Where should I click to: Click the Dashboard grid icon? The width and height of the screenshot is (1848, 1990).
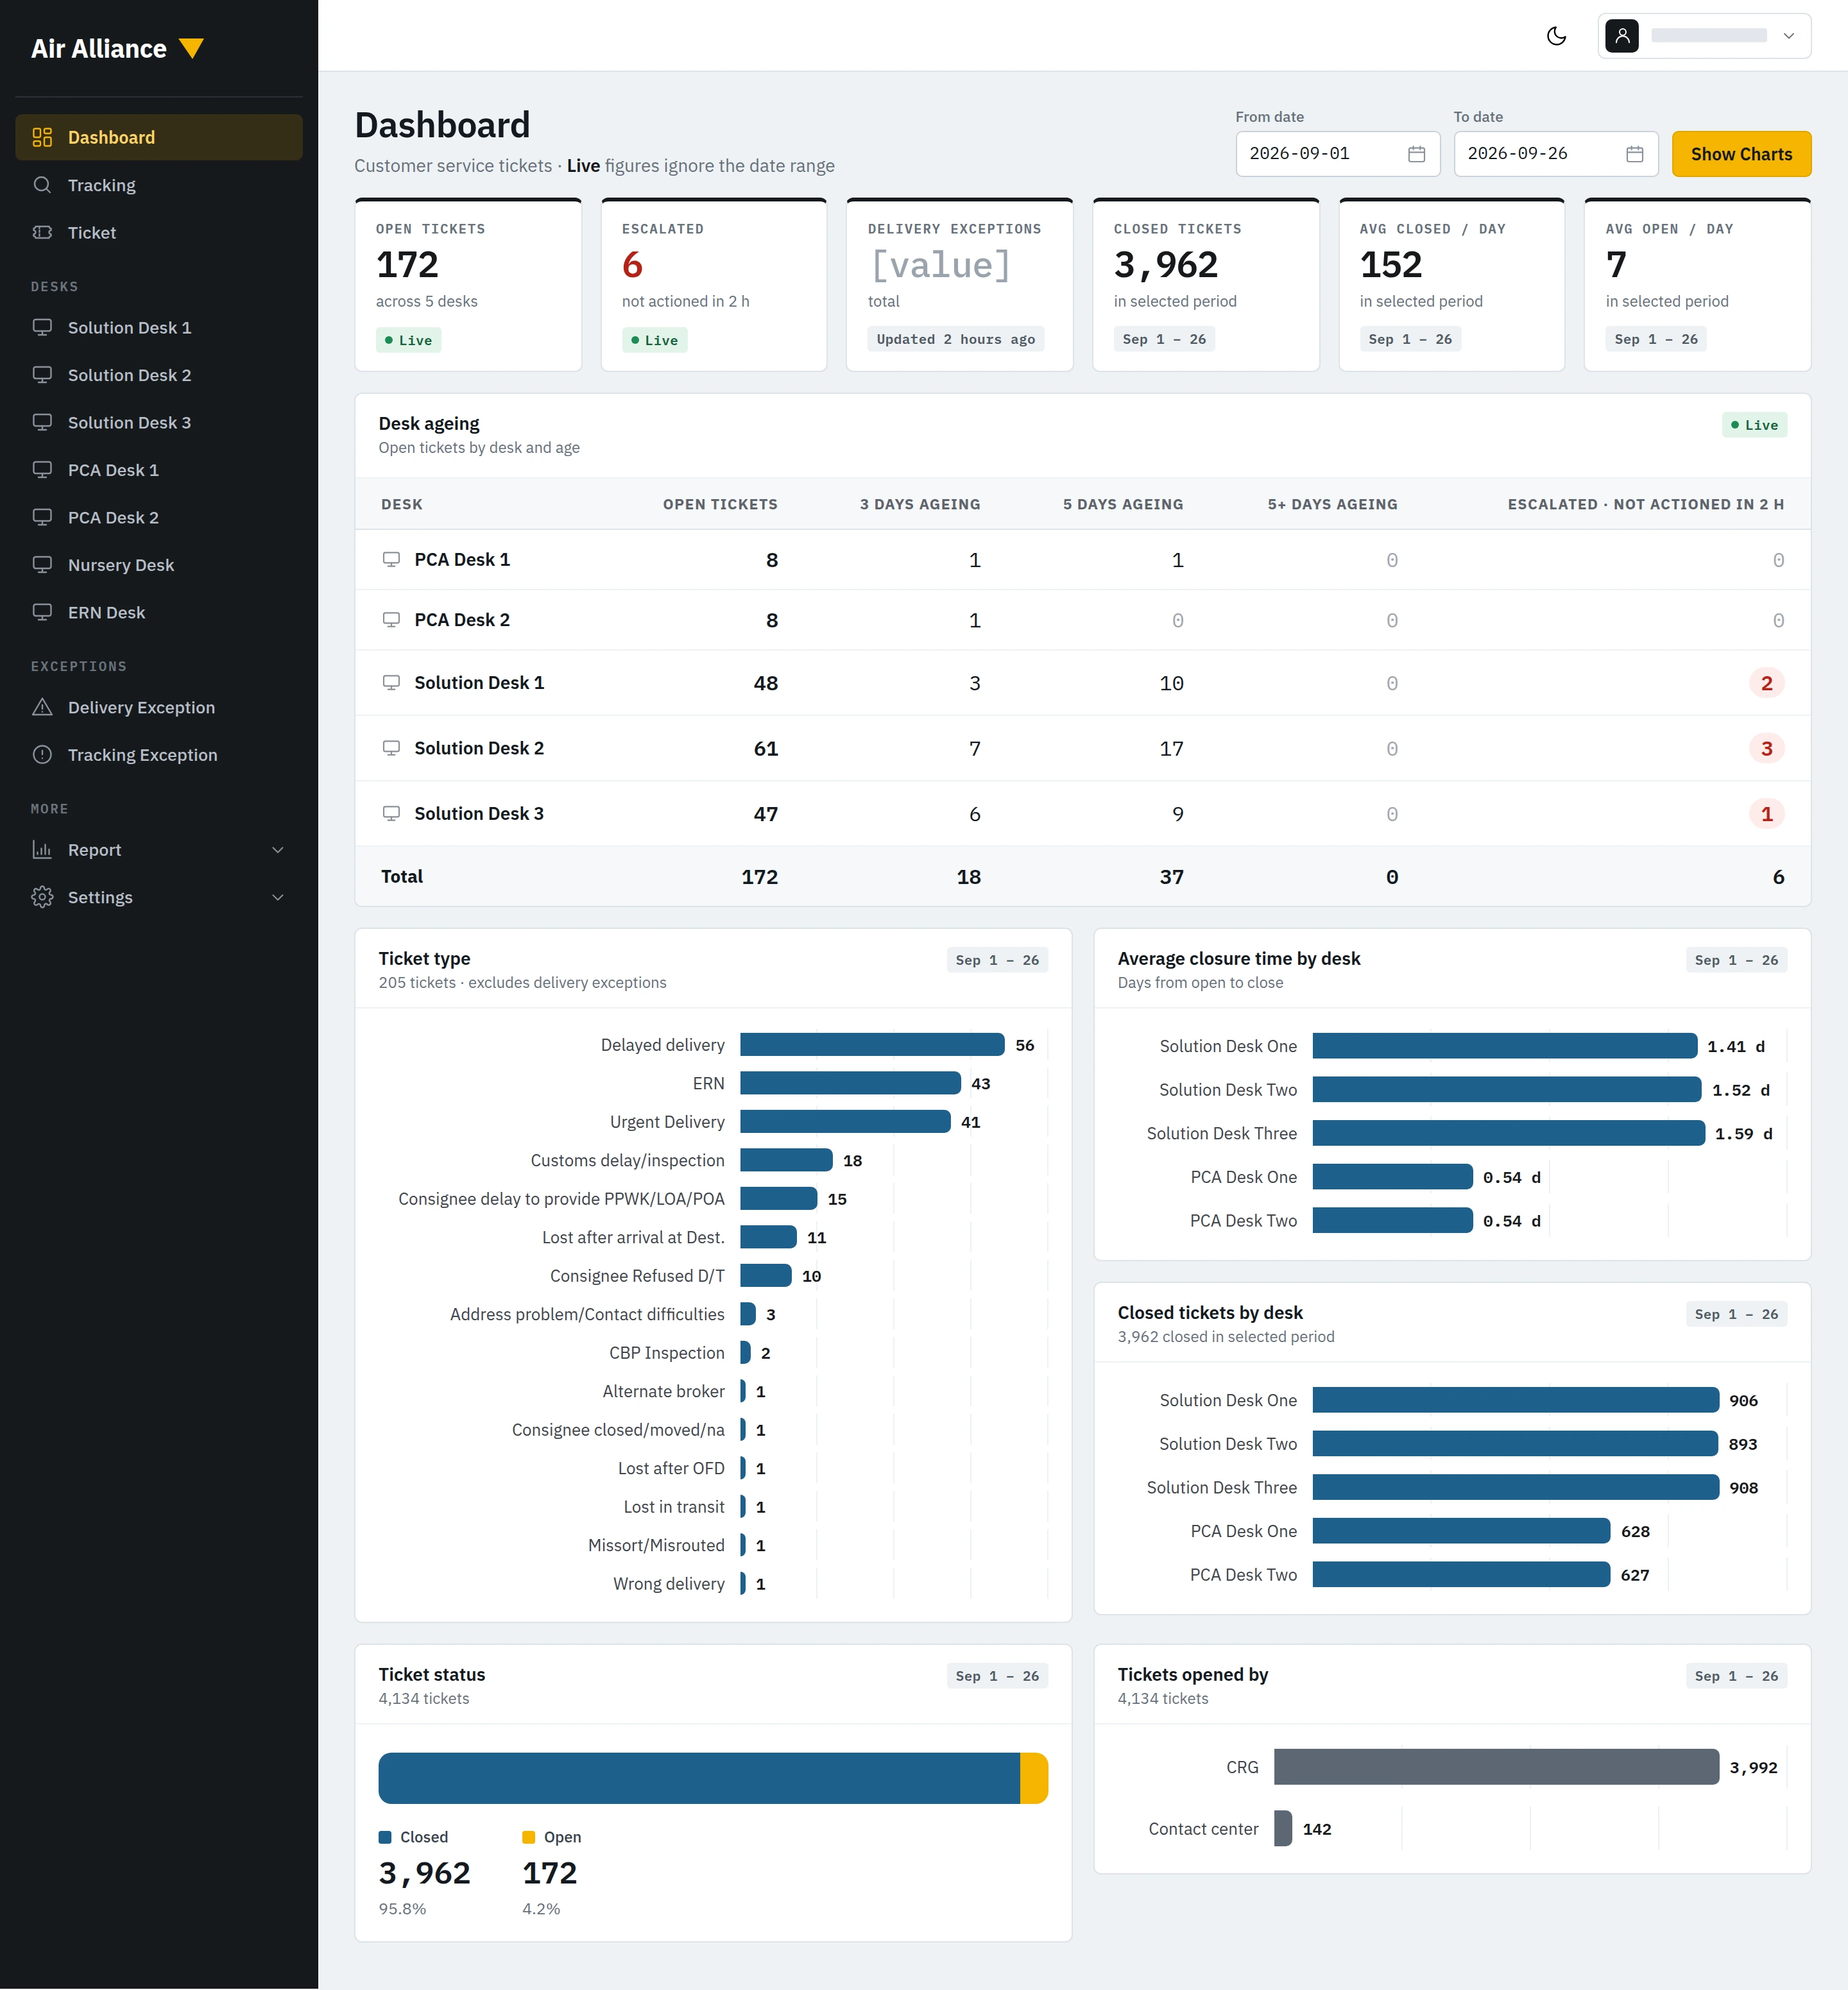(x=42, y=137)
